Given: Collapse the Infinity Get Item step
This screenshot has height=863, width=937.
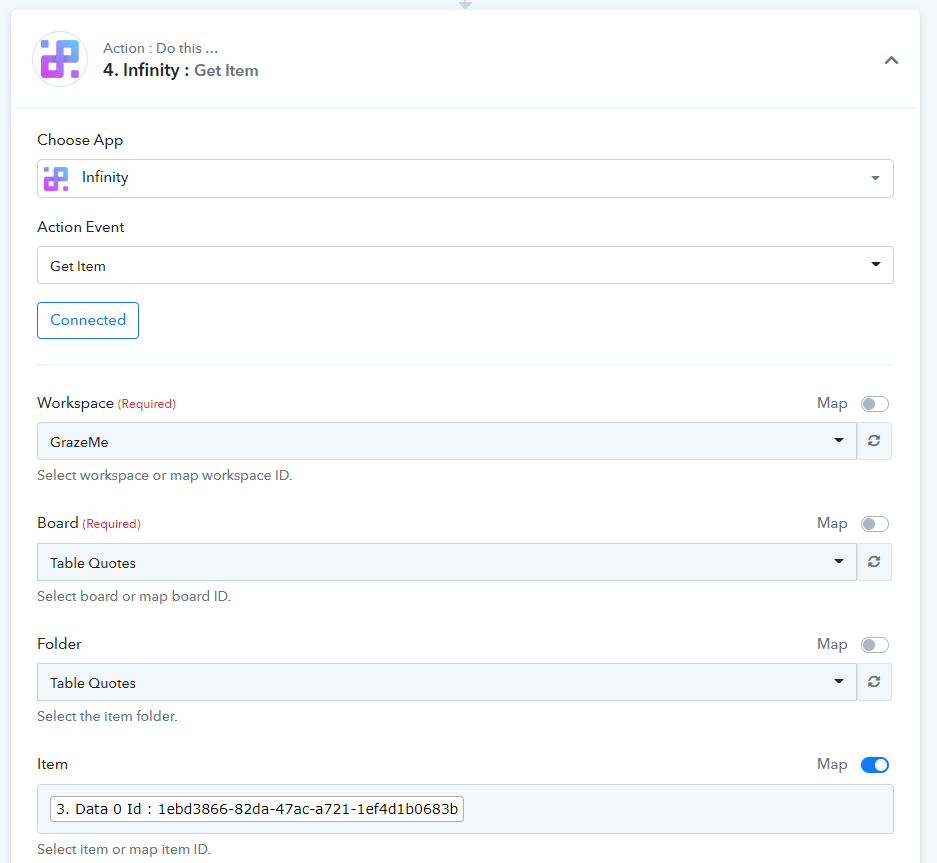Looking at the screenshot, I should click(x=891, y=60).
